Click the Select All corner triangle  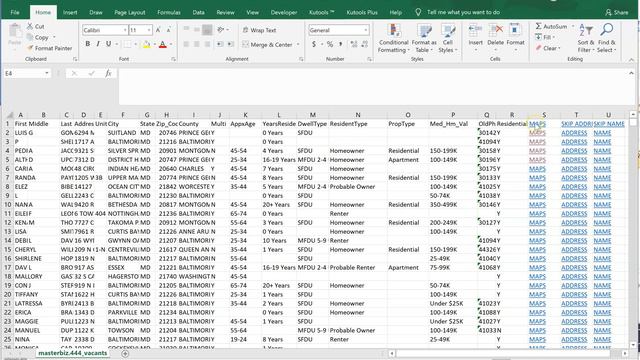(x=9, y=115)
